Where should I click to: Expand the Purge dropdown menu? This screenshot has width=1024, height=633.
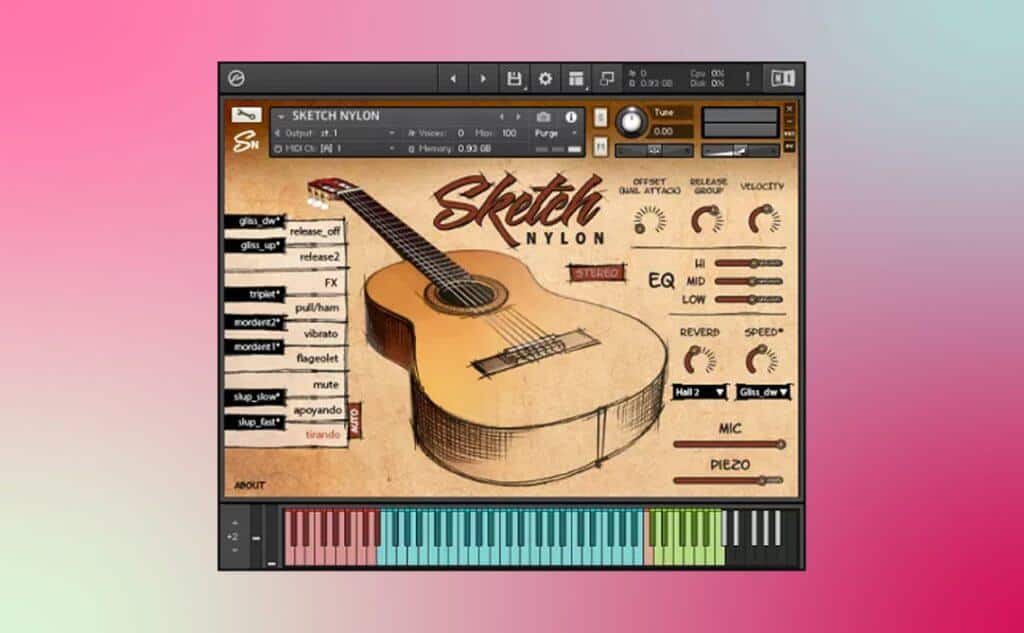(556, 132)
